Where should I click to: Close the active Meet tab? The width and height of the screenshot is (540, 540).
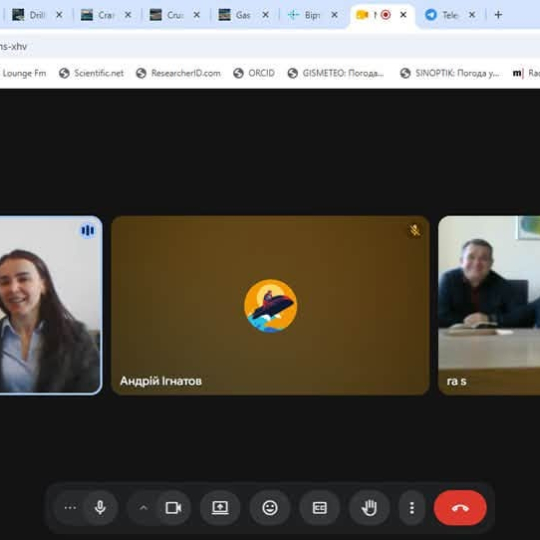tap(403, 15)
